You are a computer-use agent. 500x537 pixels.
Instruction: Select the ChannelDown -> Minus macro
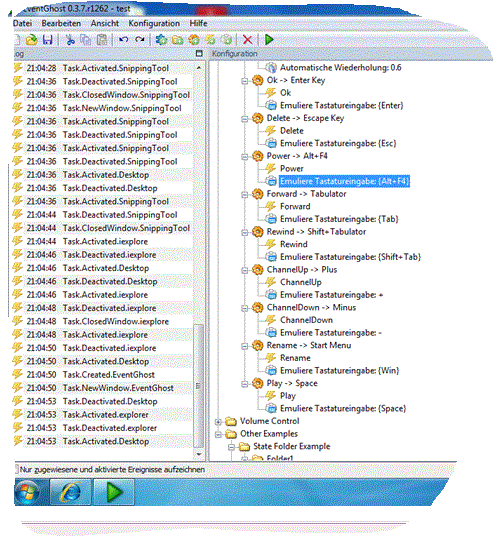click(311, 308)
